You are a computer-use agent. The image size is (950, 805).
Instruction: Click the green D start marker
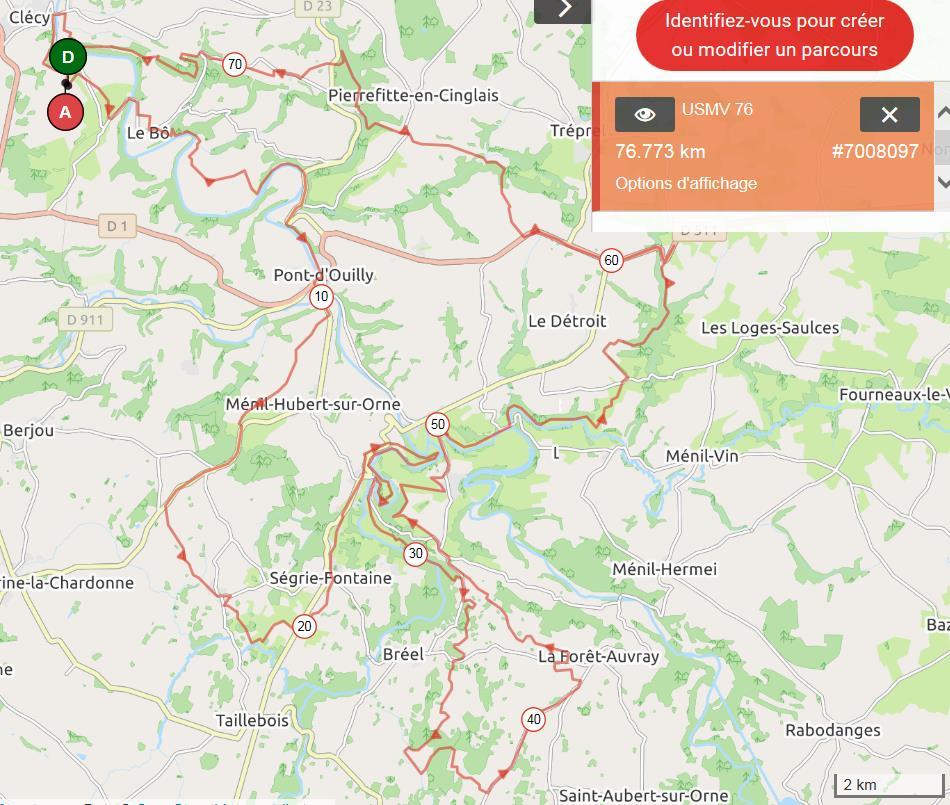tap(68, 57)
